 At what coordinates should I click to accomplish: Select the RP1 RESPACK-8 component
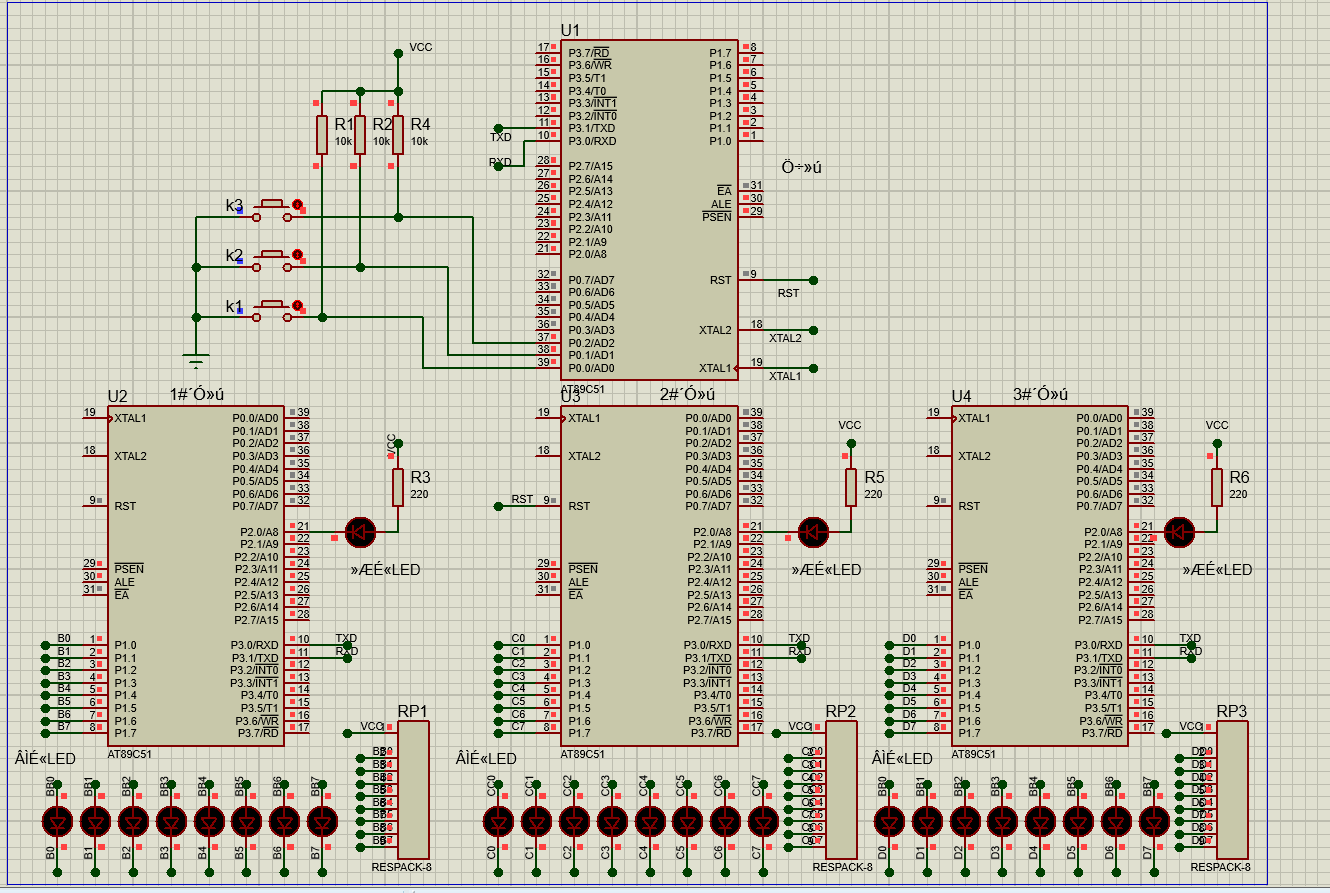[x=413, y=789]
